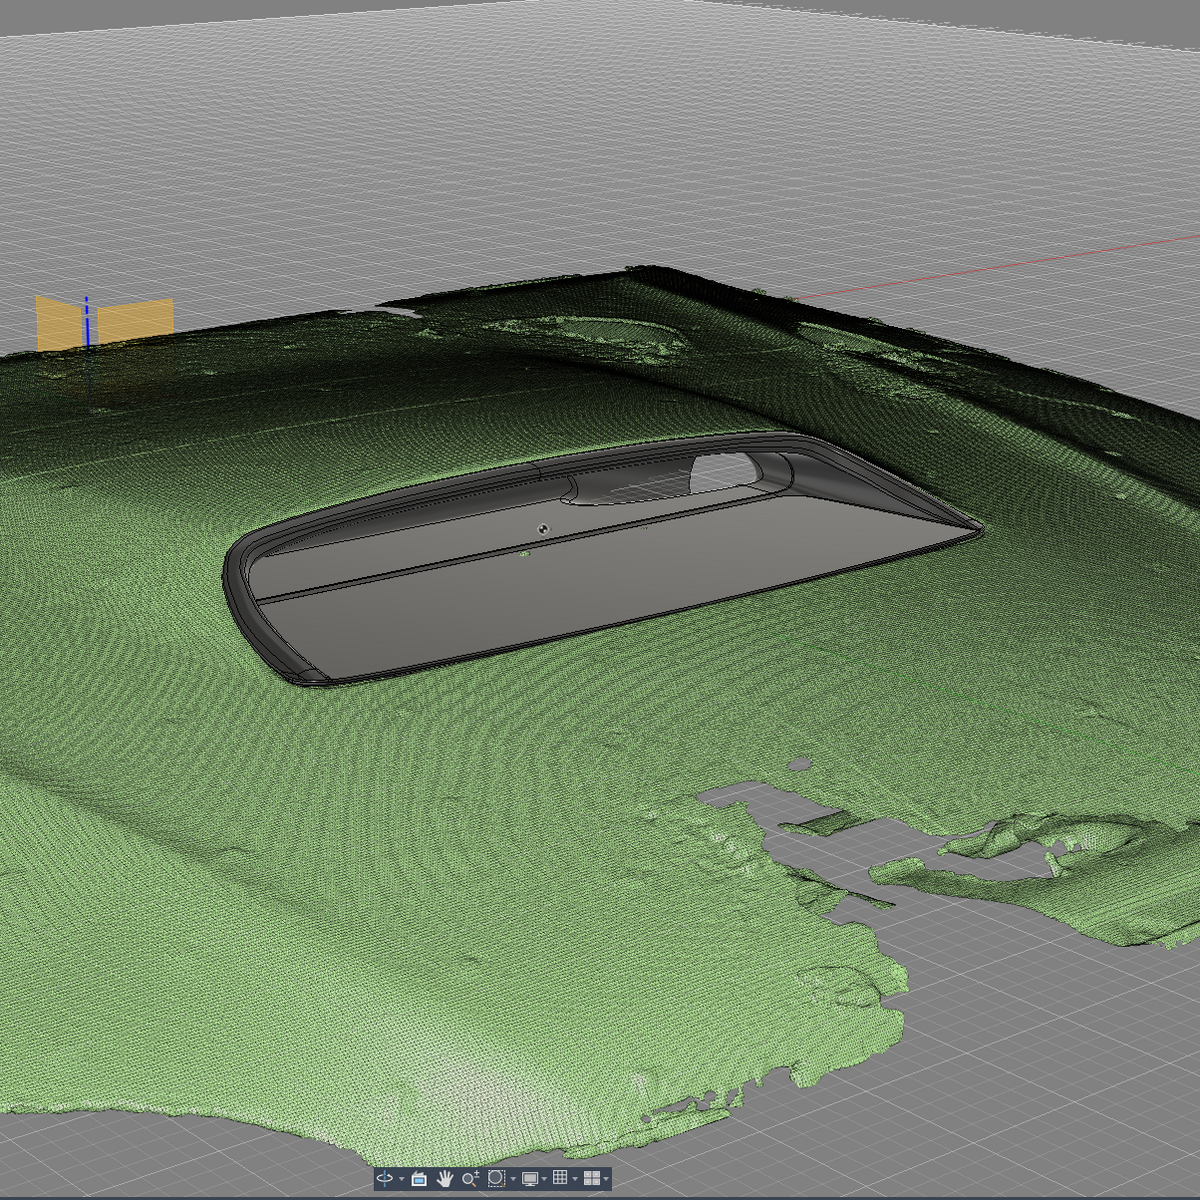This screenshot has height=1200, width=1200.
Task: Select the Orbit tool
Action: click(x=385, y=1178)
